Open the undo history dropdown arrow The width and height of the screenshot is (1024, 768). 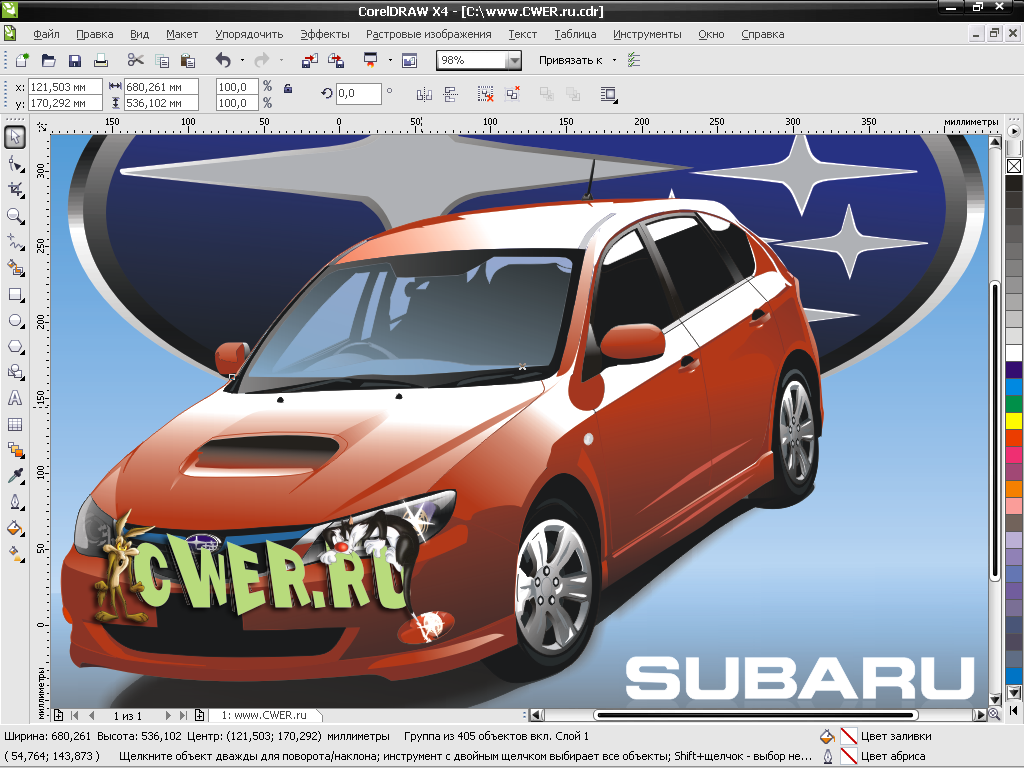pos(242,61)
